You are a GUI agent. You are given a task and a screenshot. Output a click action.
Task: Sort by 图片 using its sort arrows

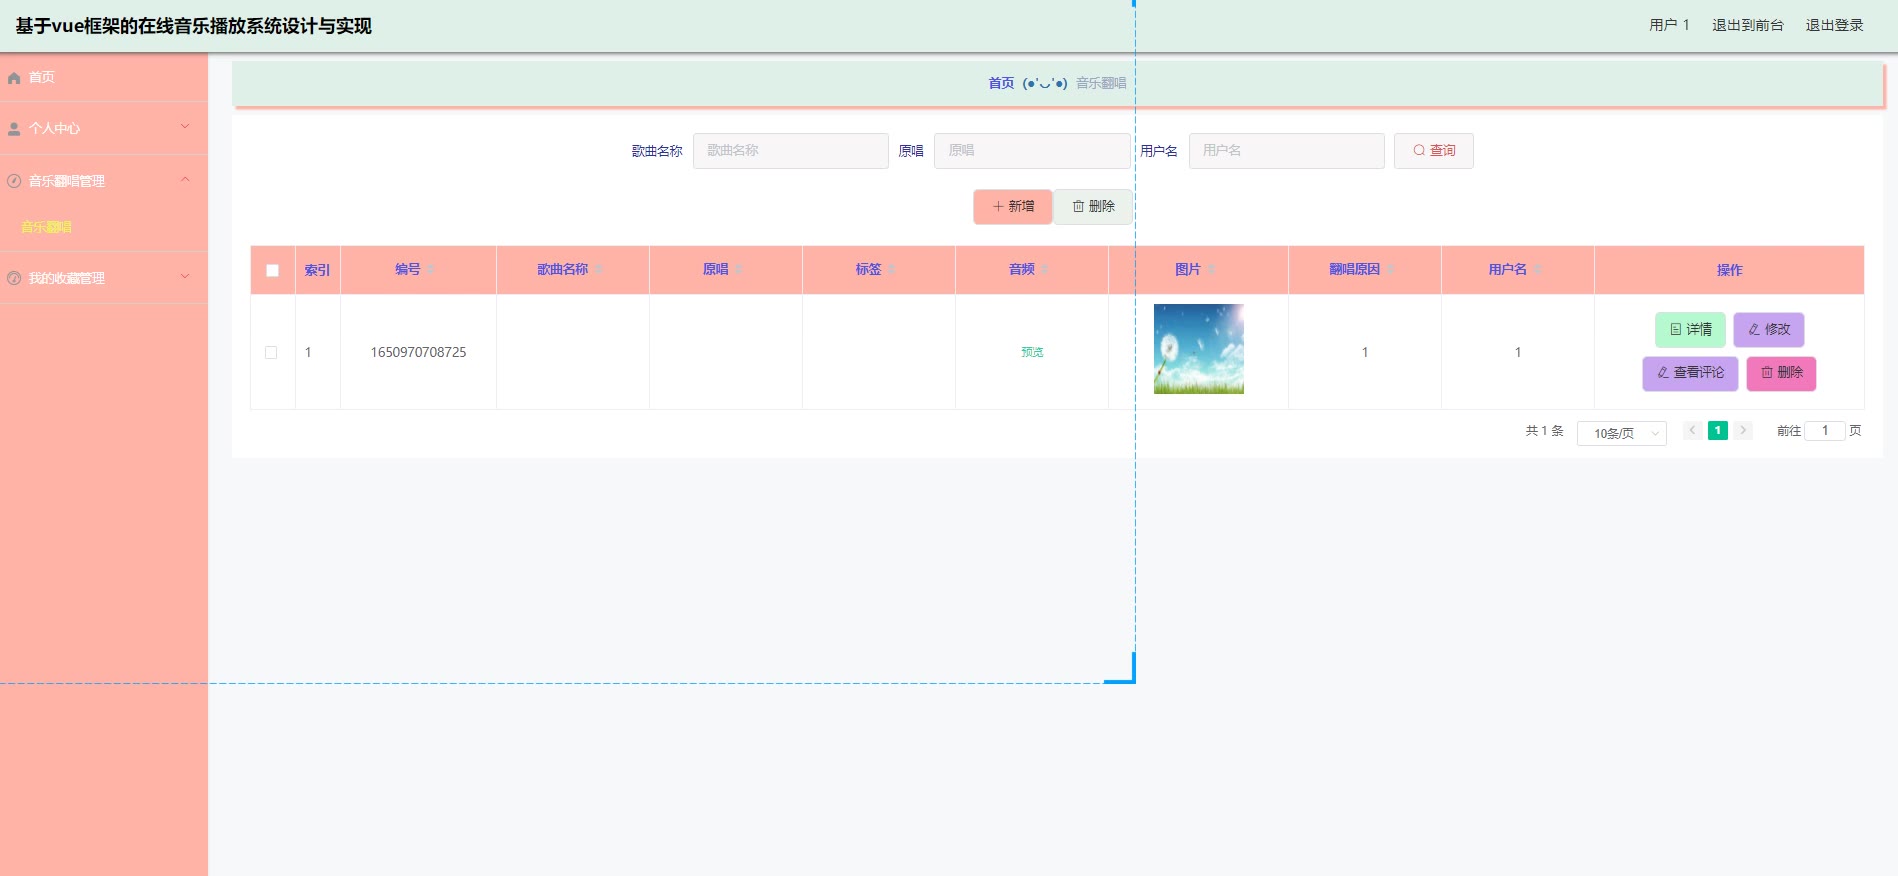[x=1211, y=270]
